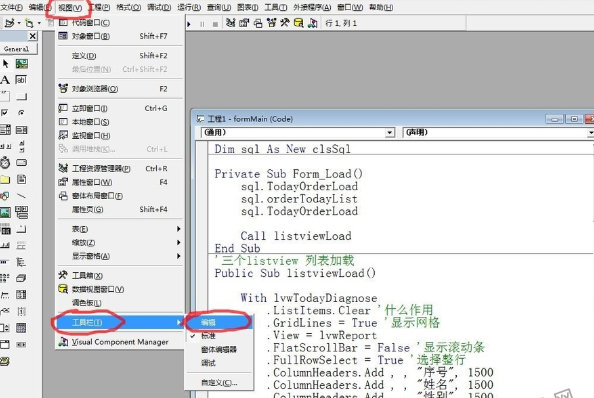Open Object Browser from the toolbar icon
The width and height of the screenshot is (594, 398).
[x=271, y=23]
